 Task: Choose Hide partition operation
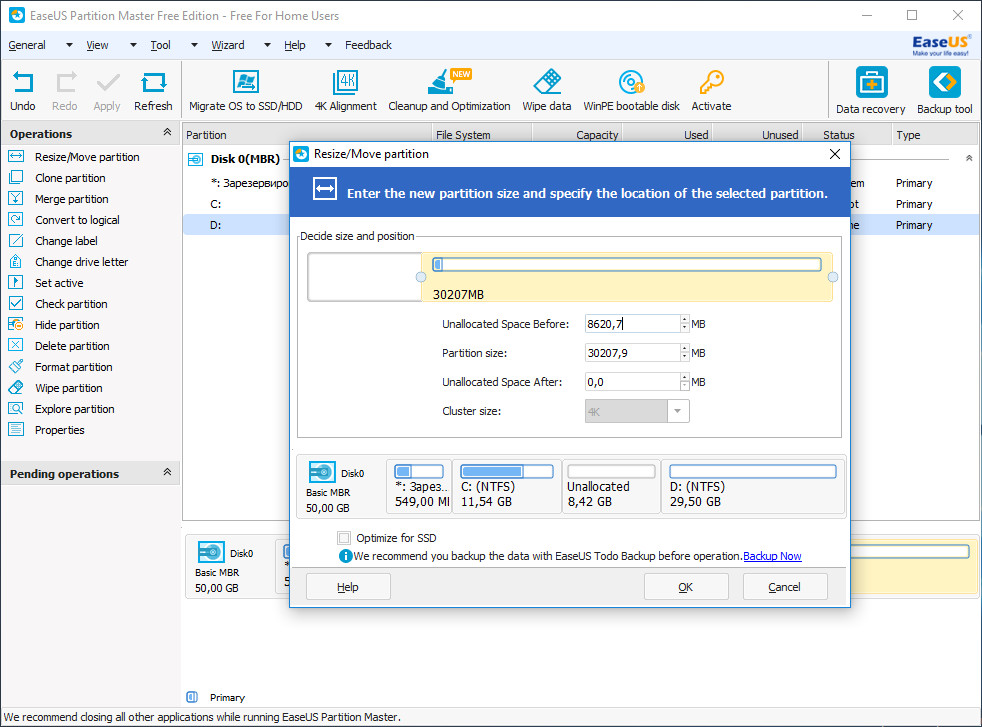click(67, 325)
